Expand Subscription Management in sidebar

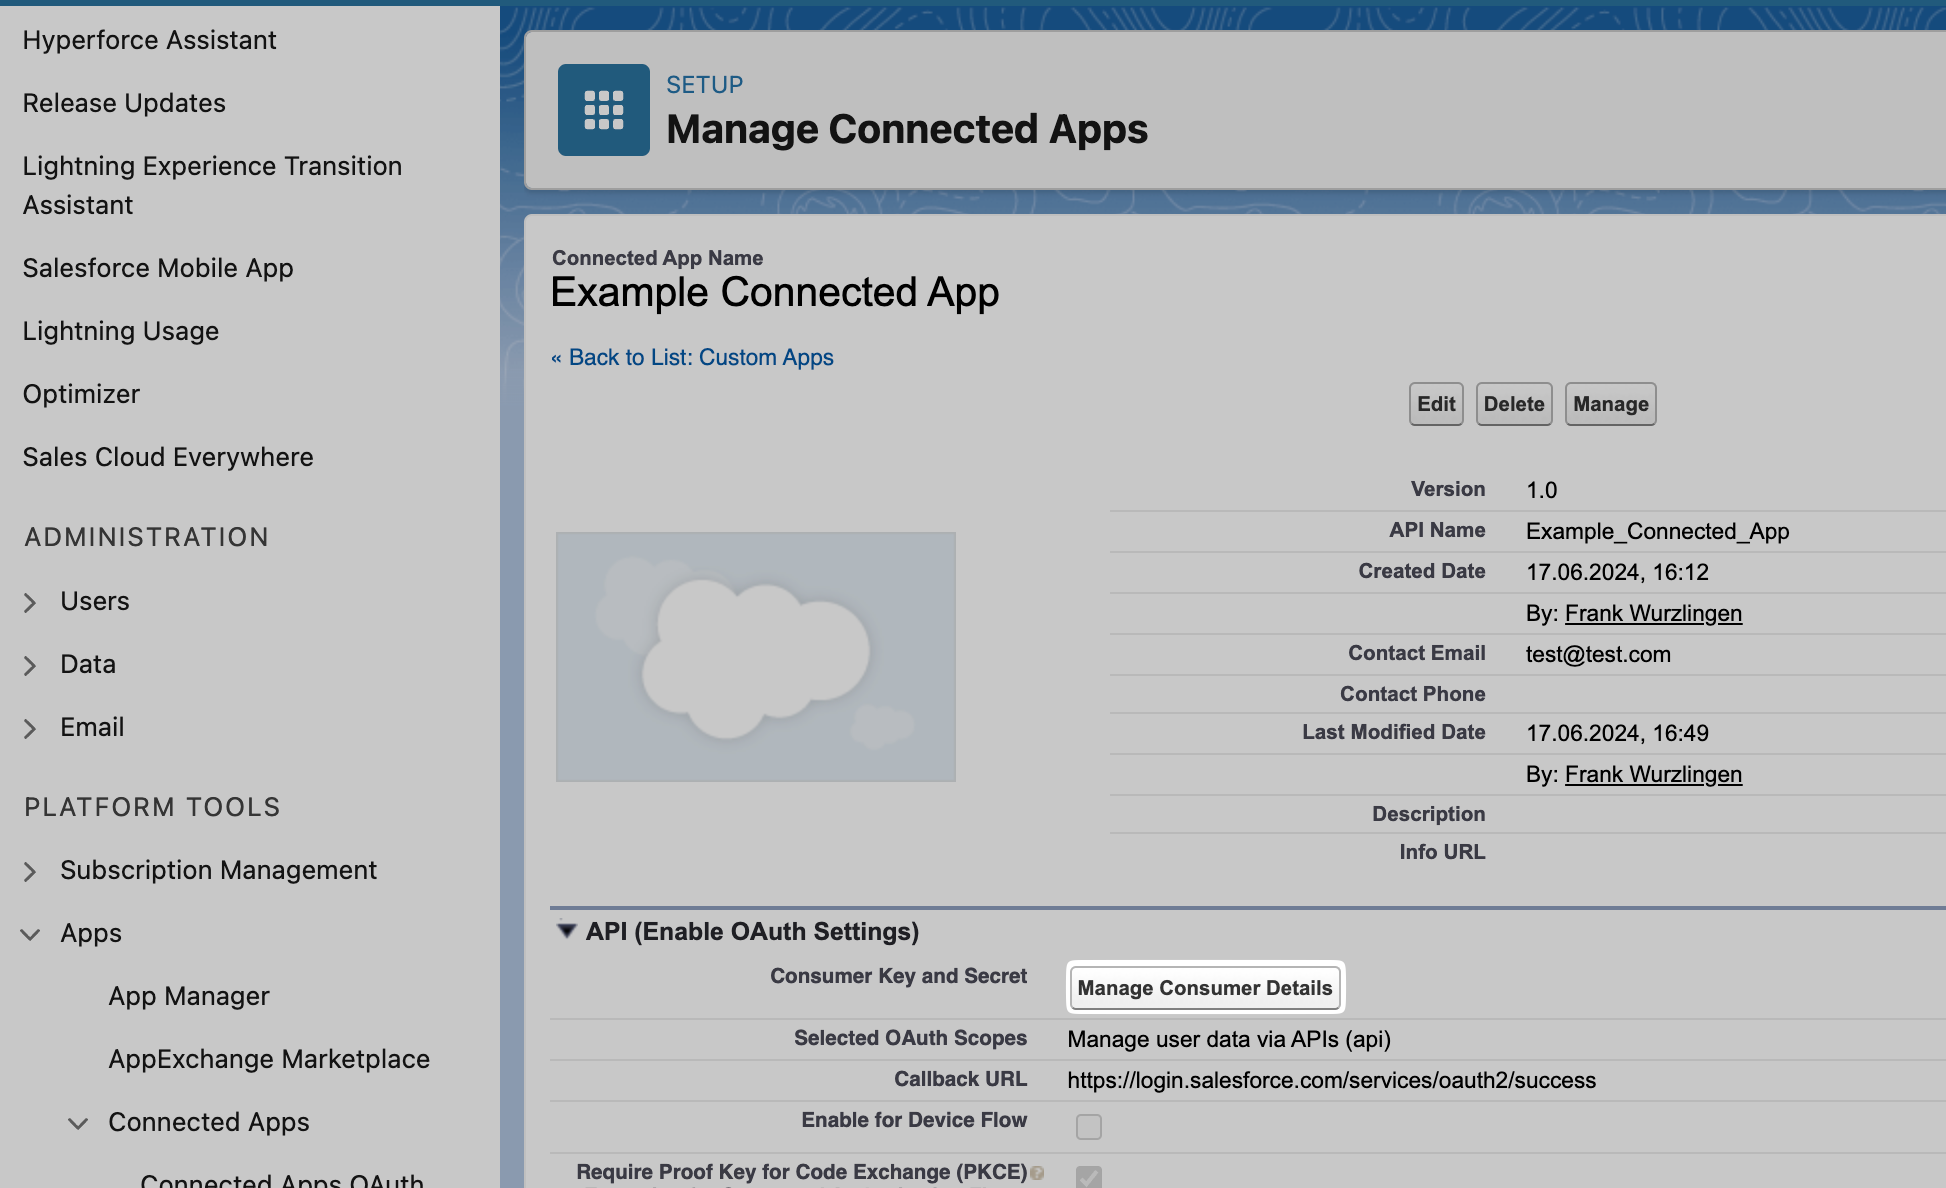(30, 871)
